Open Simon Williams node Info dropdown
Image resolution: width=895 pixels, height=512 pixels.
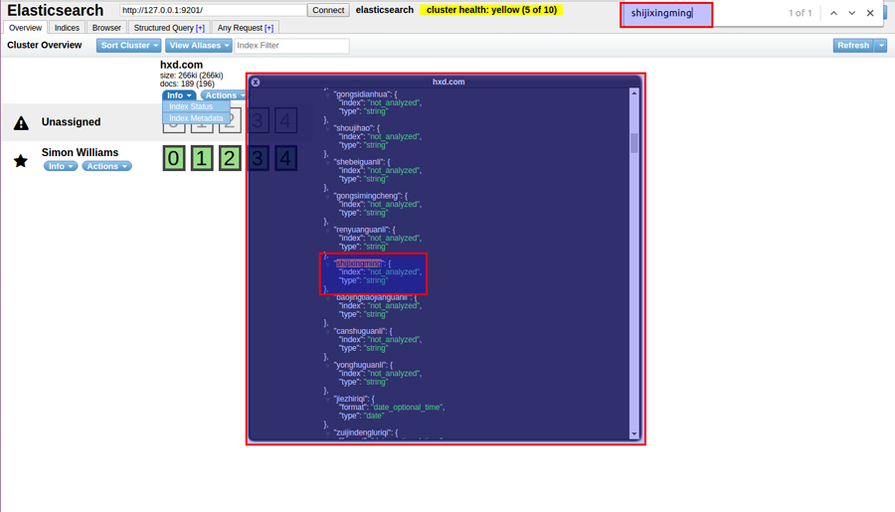tap(61, 166)
